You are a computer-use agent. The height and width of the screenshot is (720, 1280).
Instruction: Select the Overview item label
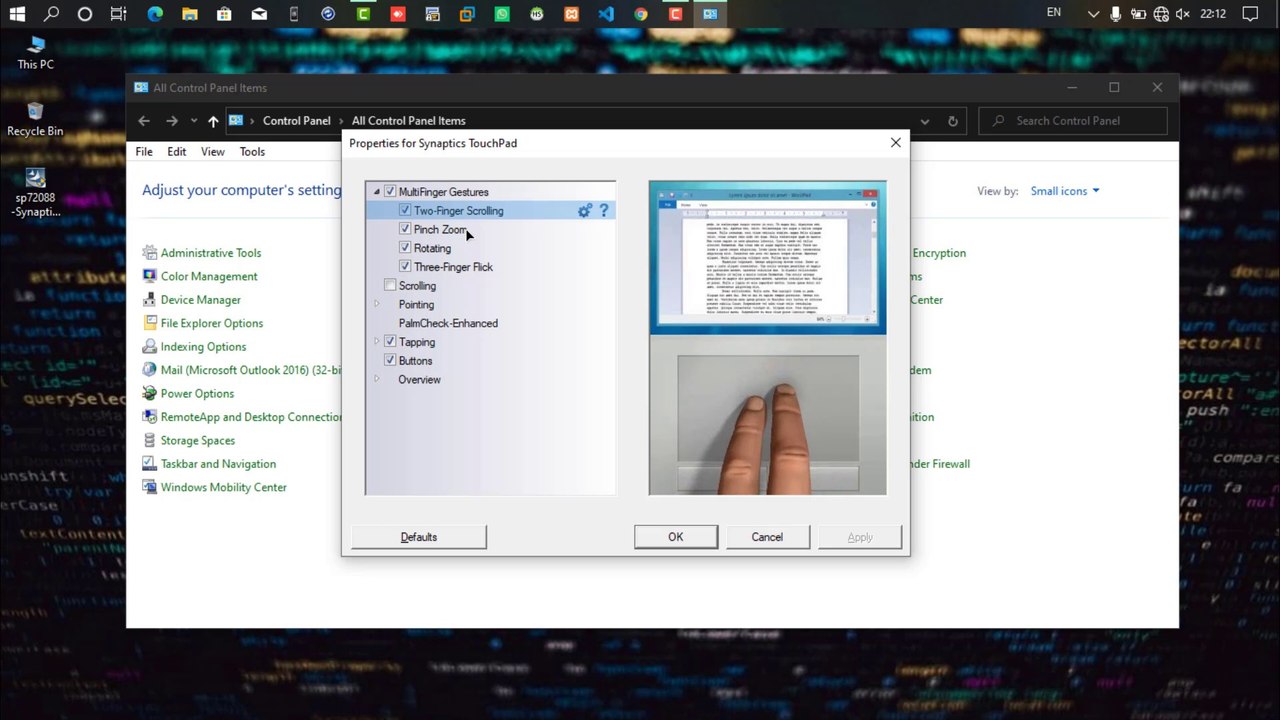[x=419, y=380]
